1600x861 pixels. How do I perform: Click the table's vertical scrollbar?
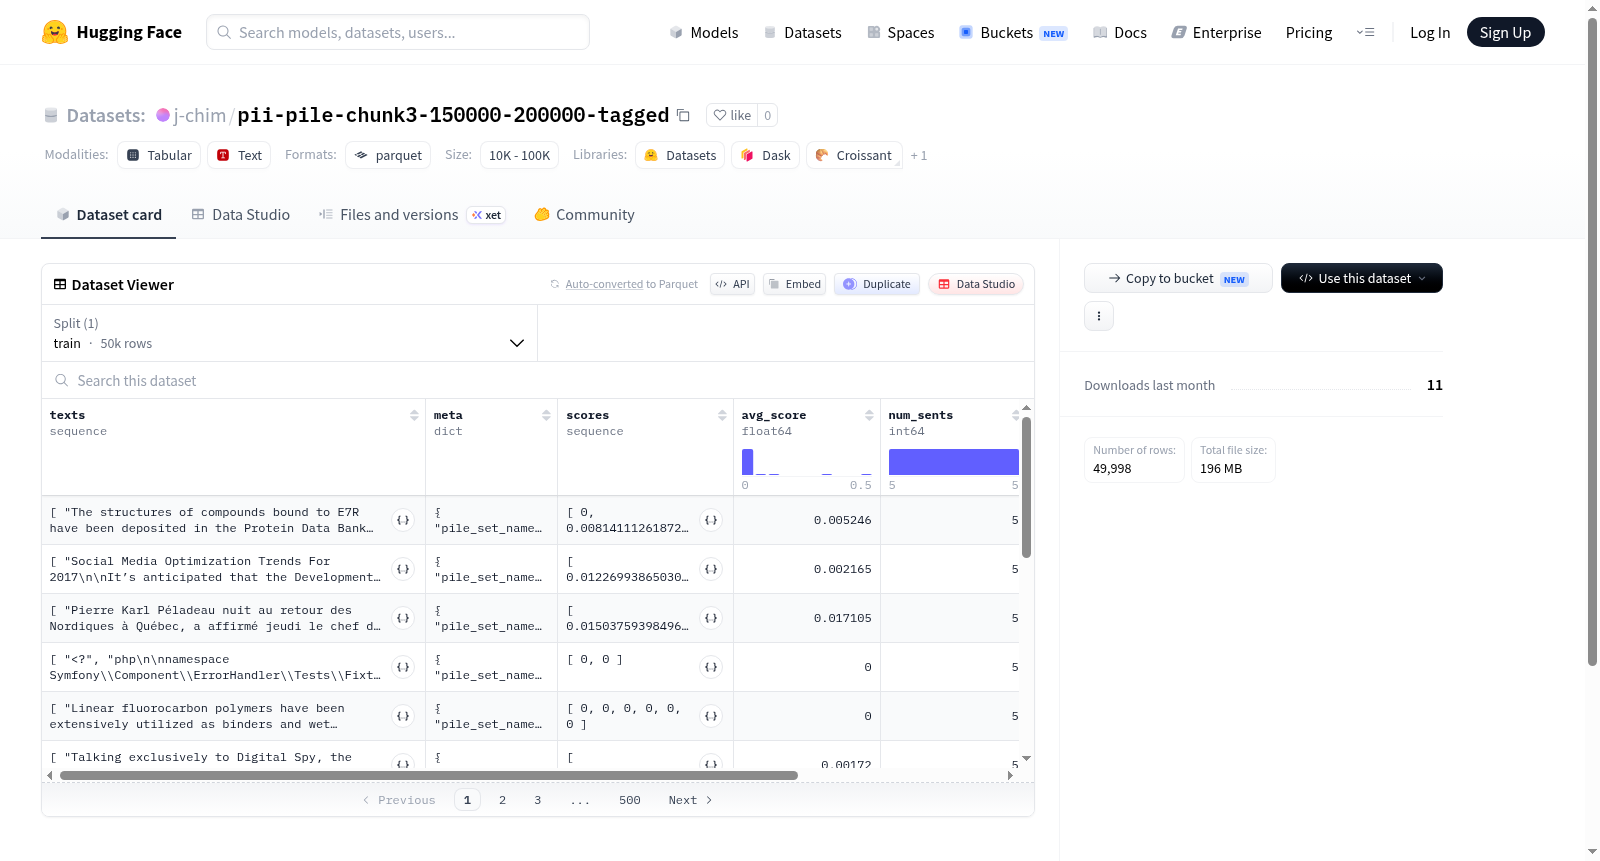click(x=1026, y=487)
